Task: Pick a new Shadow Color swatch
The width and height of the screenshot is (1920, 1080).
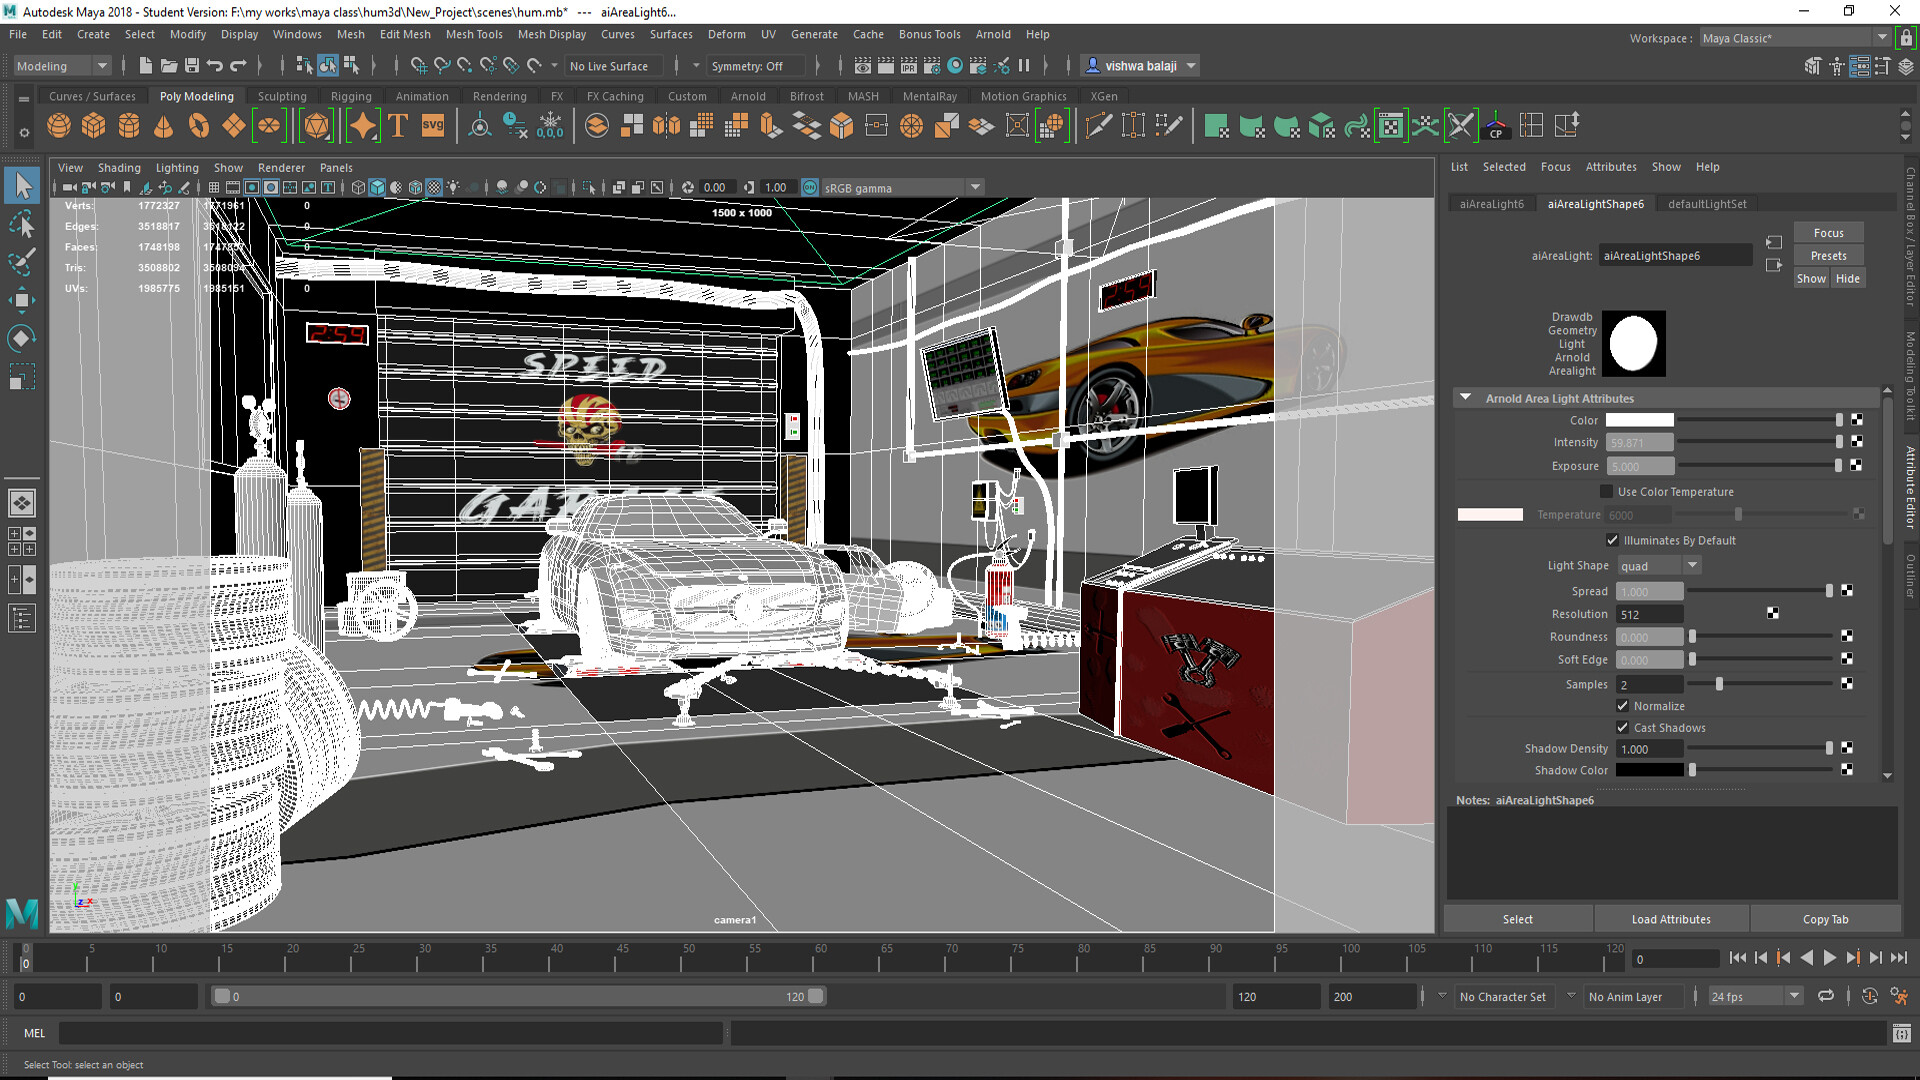Action: [x=1650, y=770]
